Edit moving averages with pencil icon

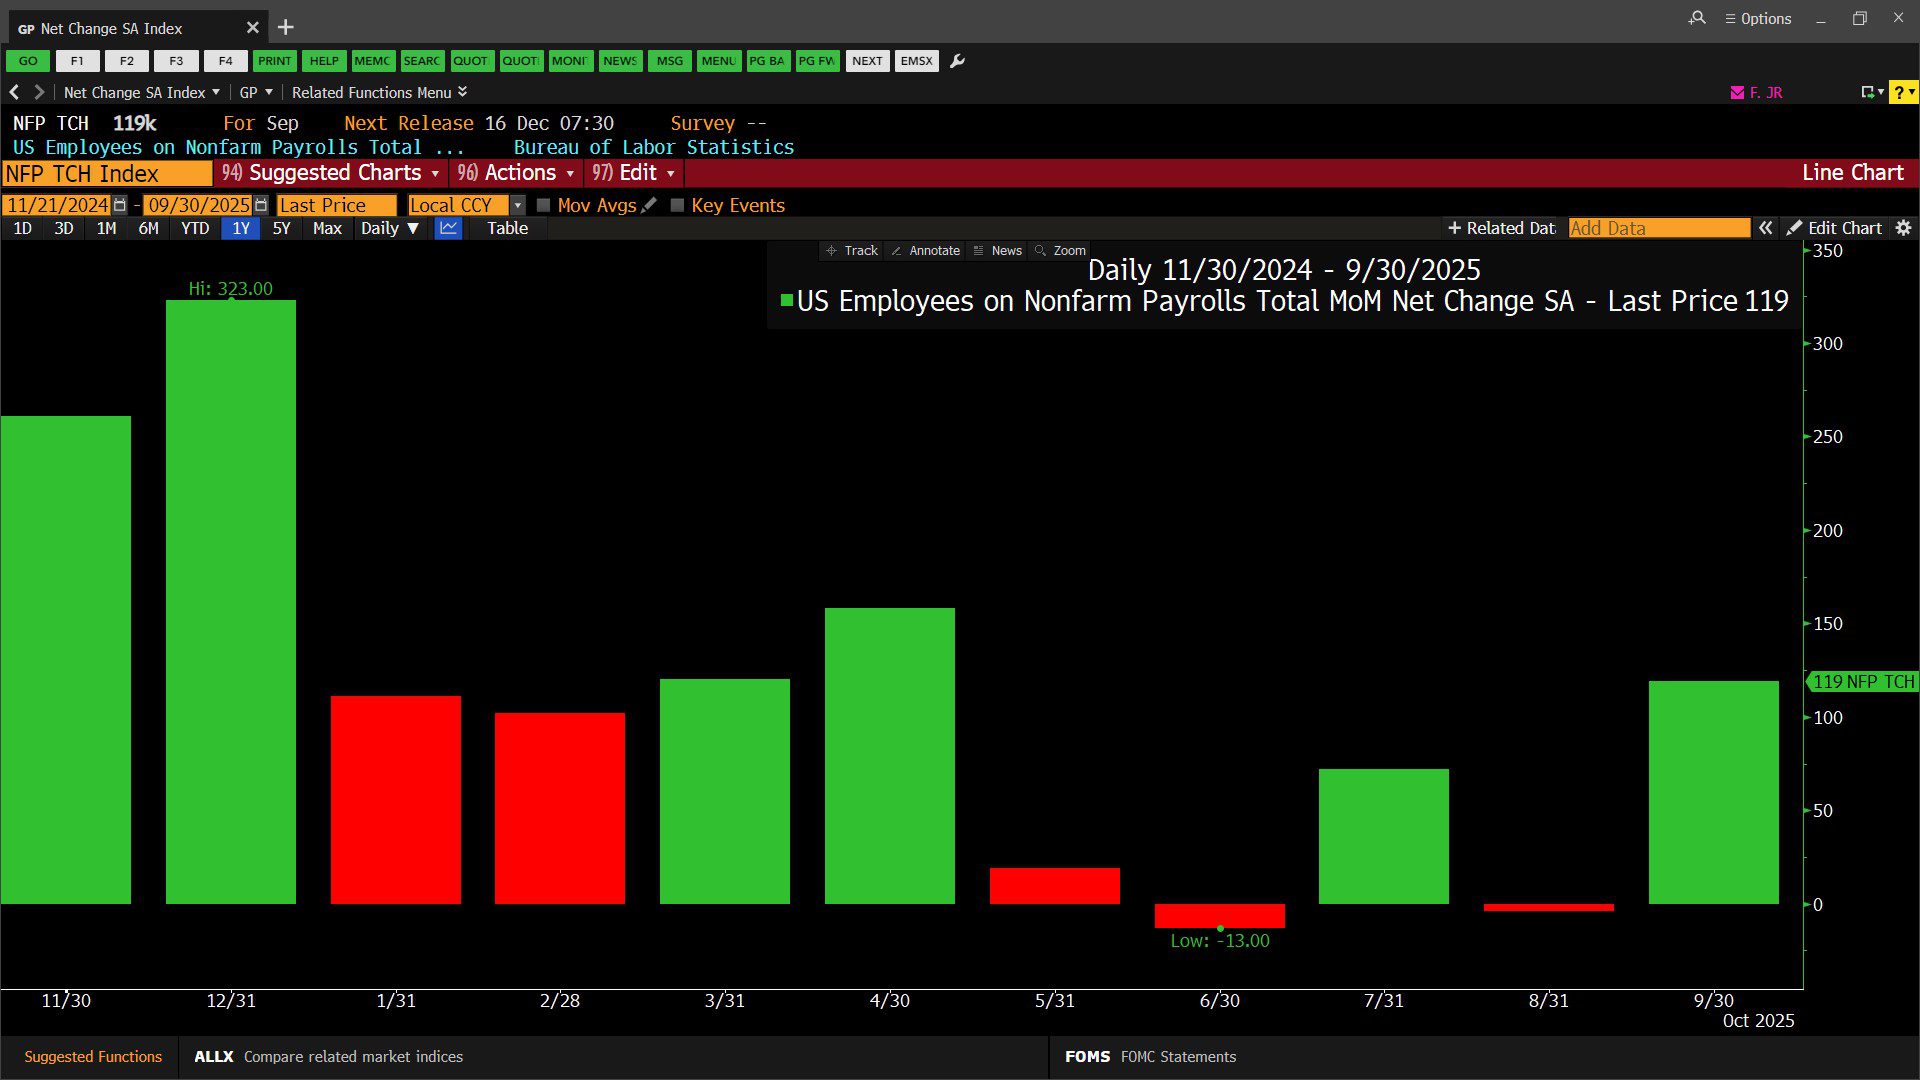coord(650,205)
